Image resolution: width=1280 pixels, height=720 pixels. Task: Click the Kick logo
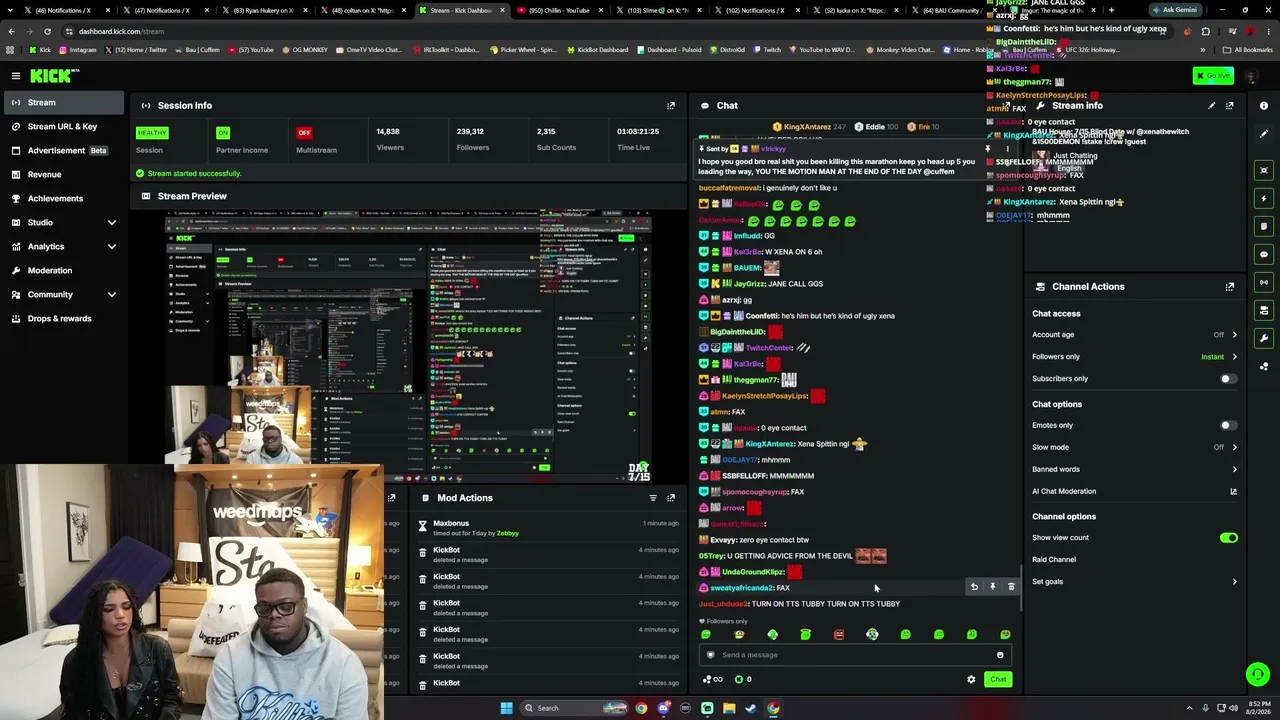[55, 76]
